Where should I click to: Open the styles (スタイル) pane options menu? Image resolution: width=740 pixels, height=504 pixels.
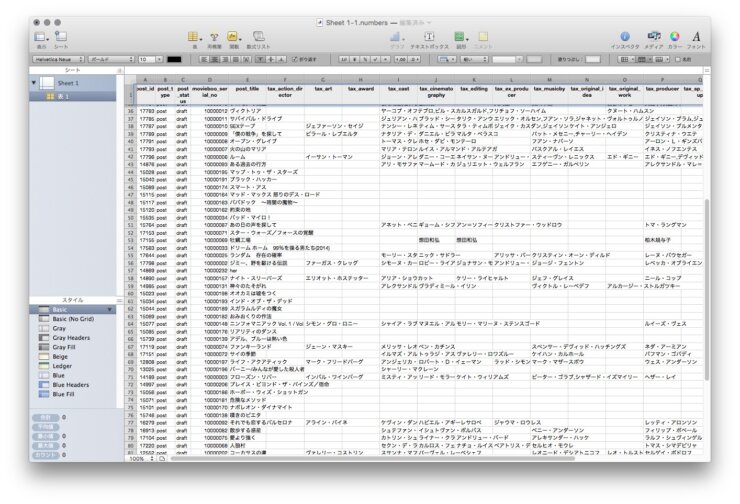(x=120, y=300)
